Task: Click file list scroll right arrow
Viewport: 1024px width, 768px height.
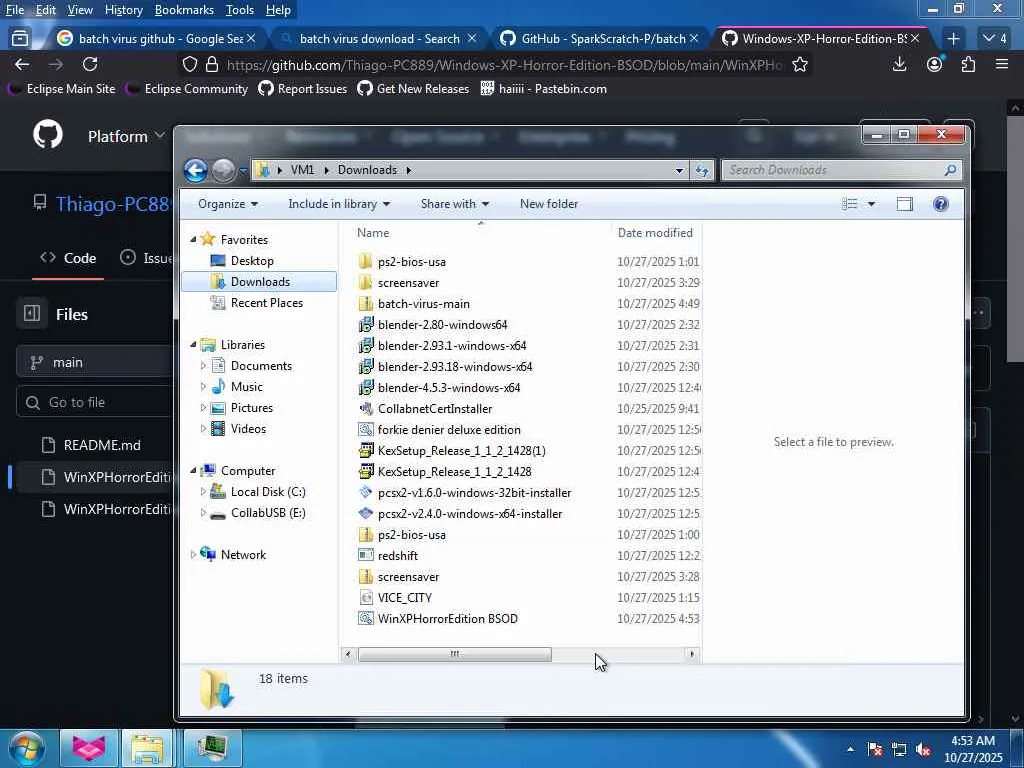Action: (x=692, y=654)
